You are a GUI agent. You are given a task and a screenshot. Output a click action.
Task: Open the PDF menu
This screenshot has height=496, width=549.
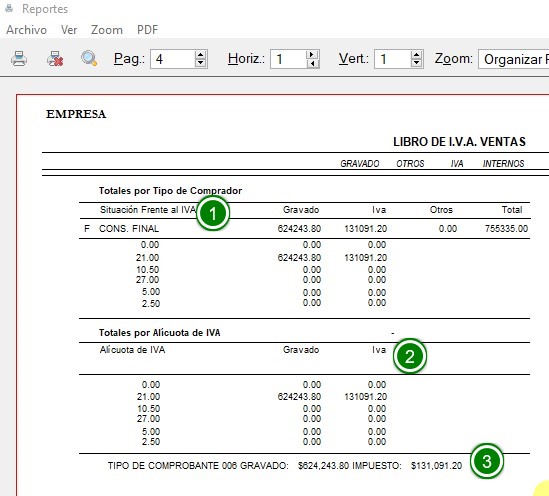click(147, 30)
